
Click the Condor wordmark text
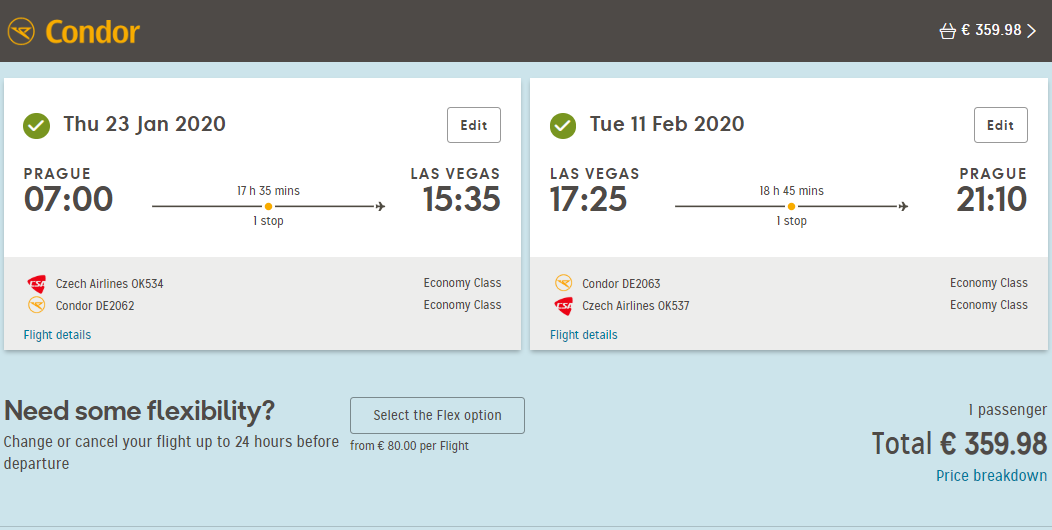tap(93, 32)
